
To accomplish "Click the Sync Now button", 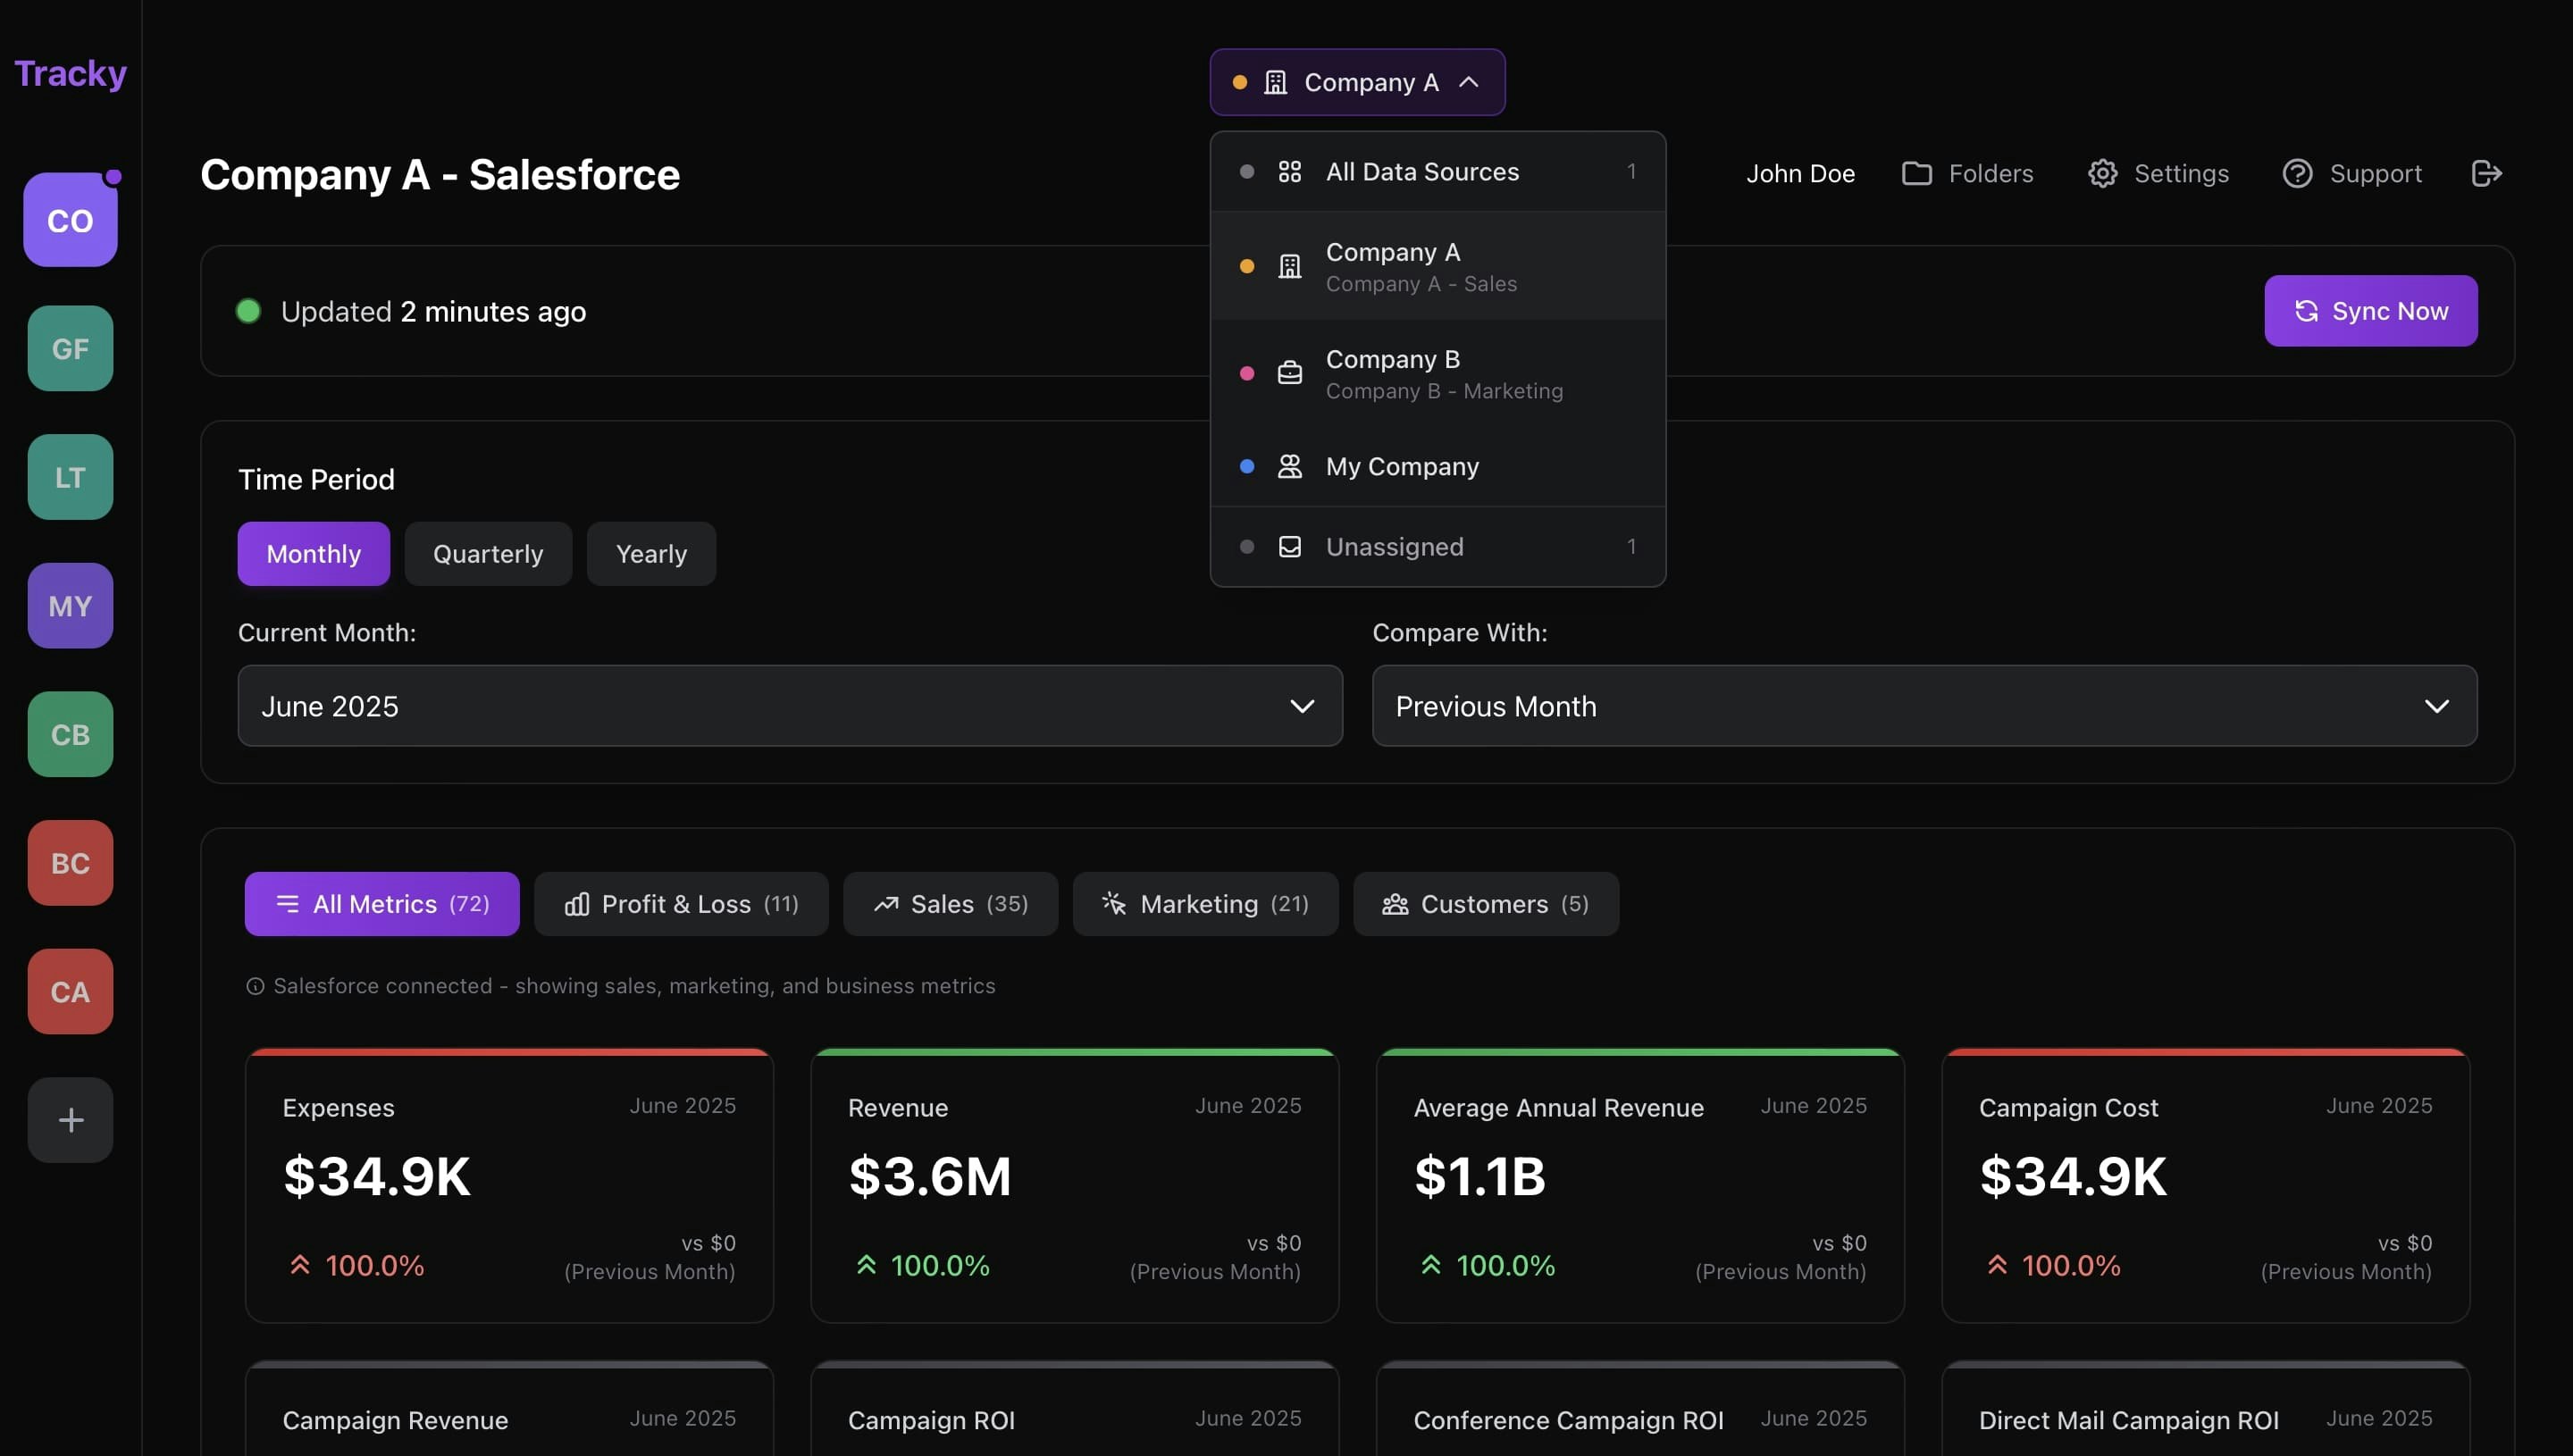I will pos(2370,311).
